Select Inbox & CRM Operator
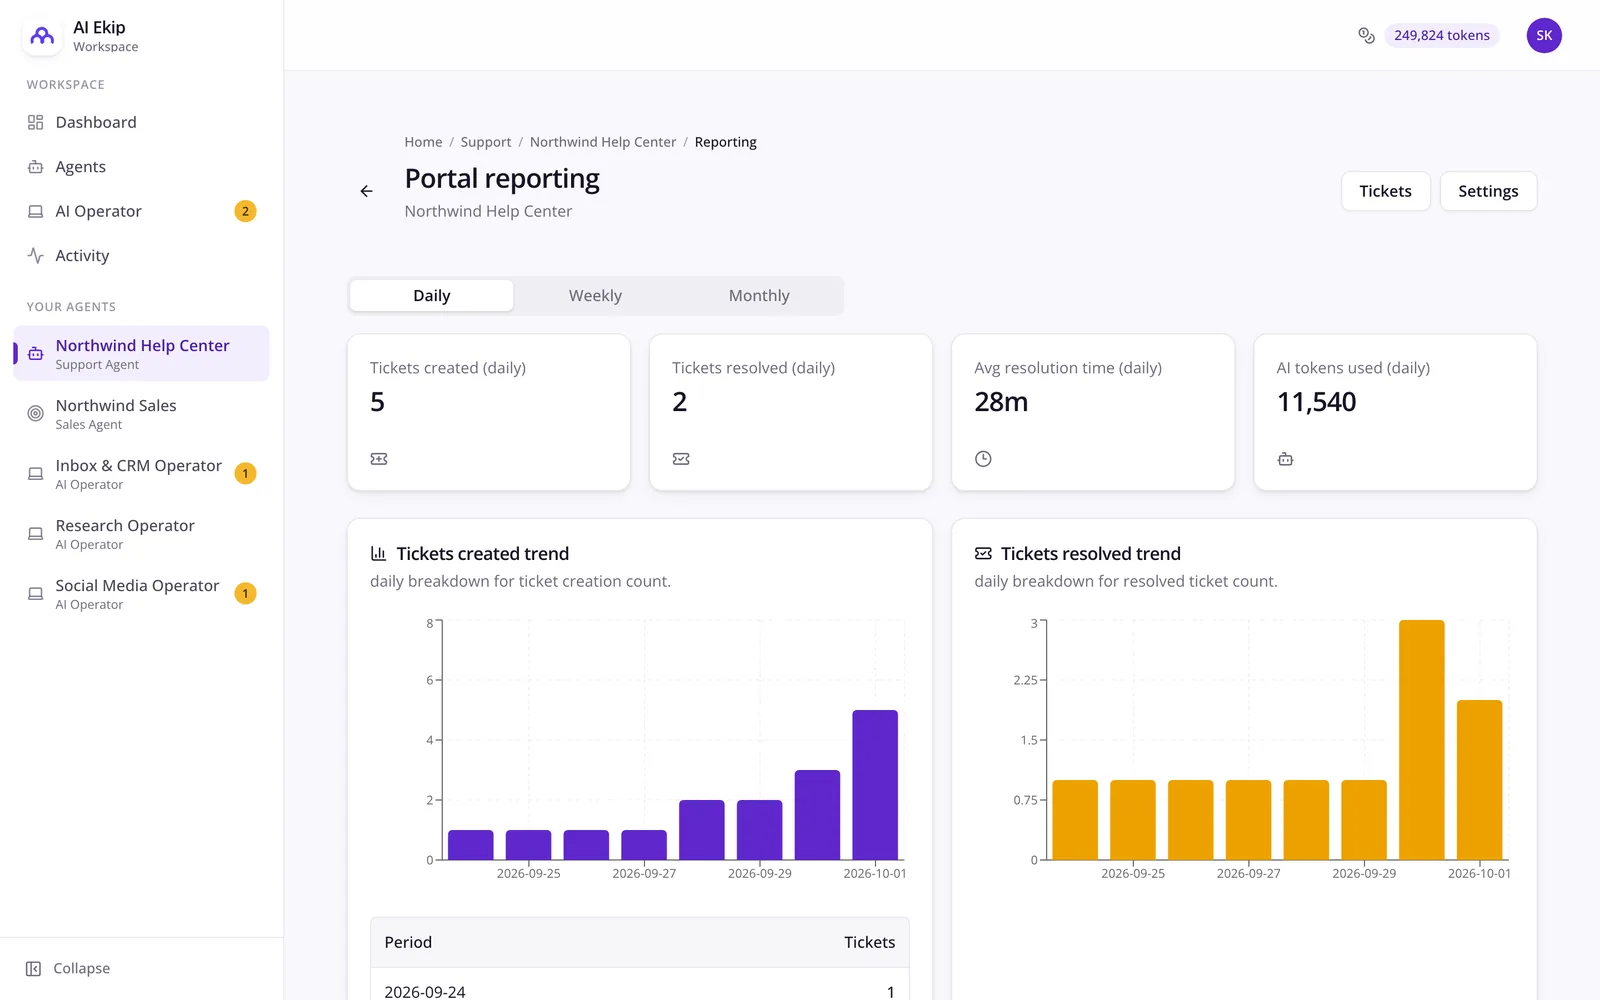 pos(141,473)
